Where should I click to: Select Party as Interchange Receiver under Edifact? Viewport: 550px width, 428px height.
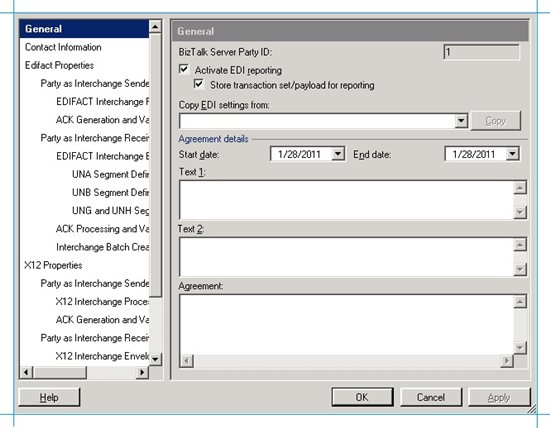point(95,138)
